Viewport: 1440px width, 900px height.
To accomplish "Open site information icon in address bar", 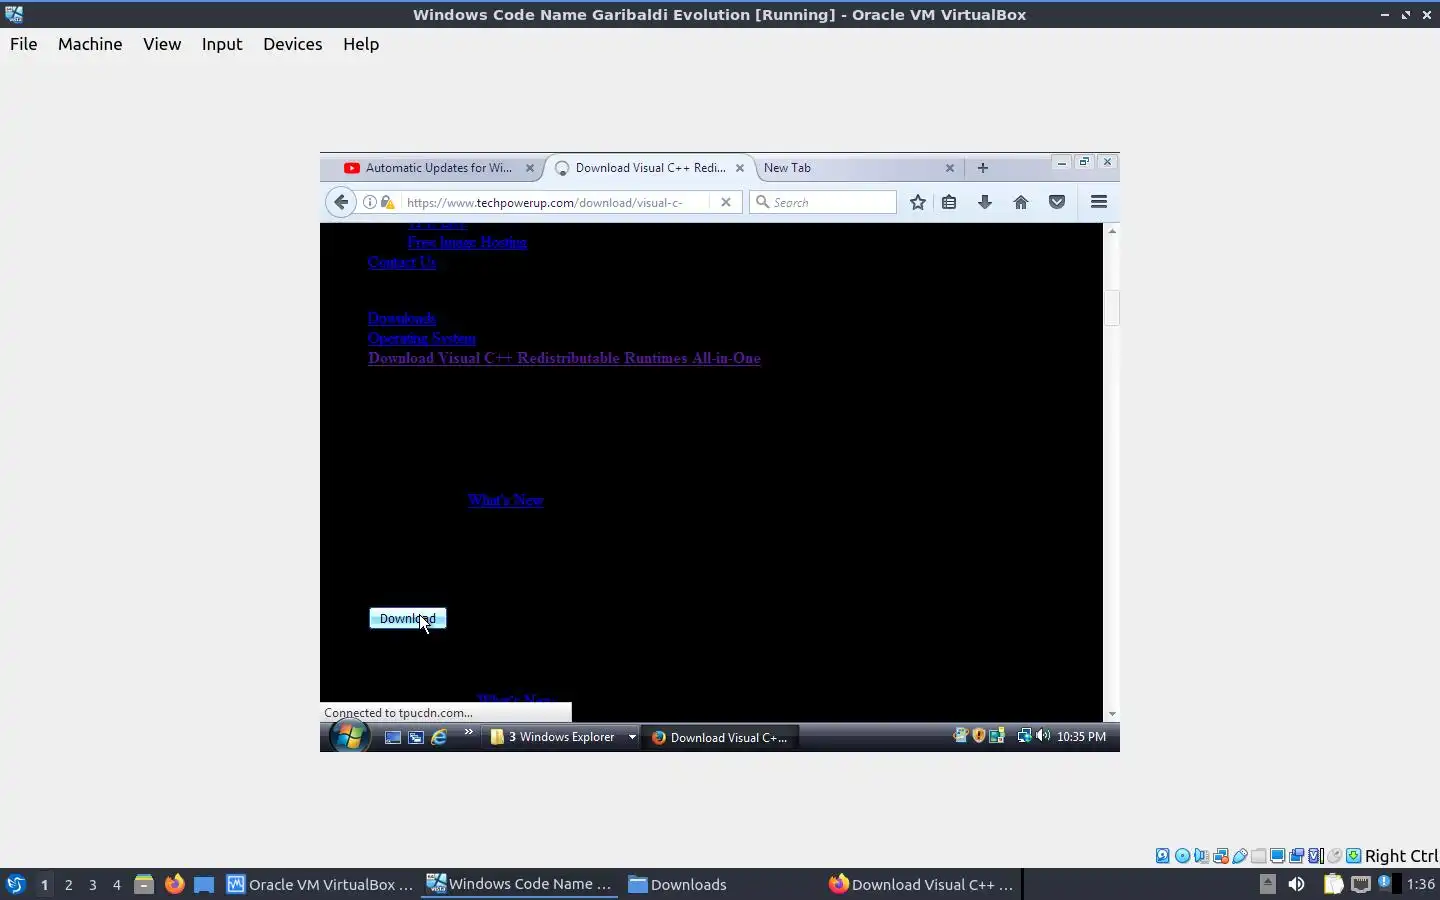I will (x=369, y=202).
